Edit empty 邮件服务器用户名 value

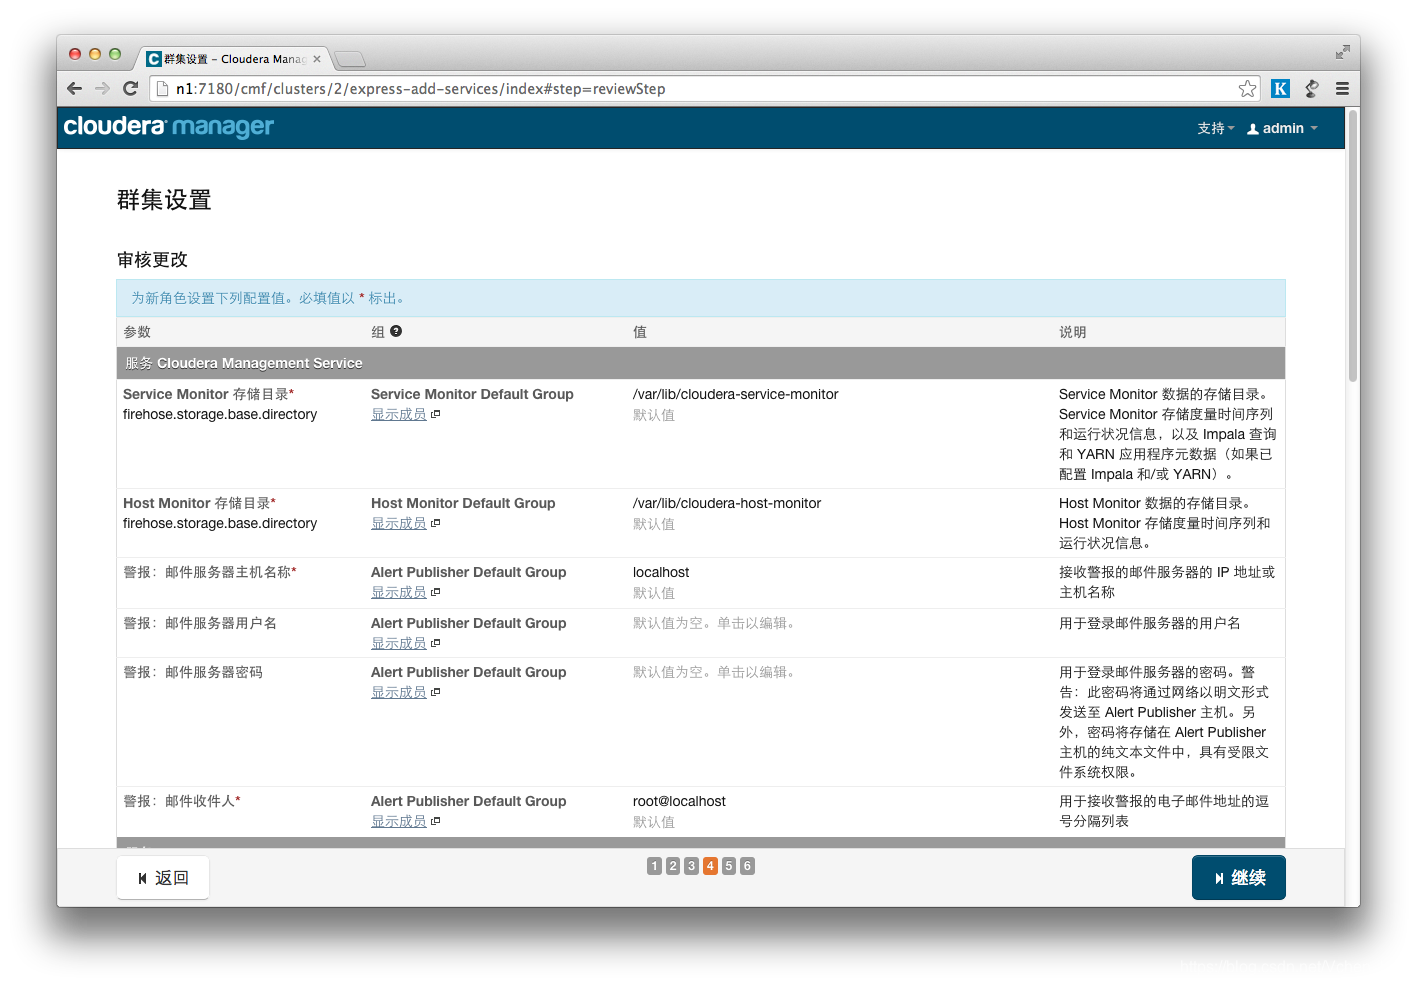click(x=716, y=623)
